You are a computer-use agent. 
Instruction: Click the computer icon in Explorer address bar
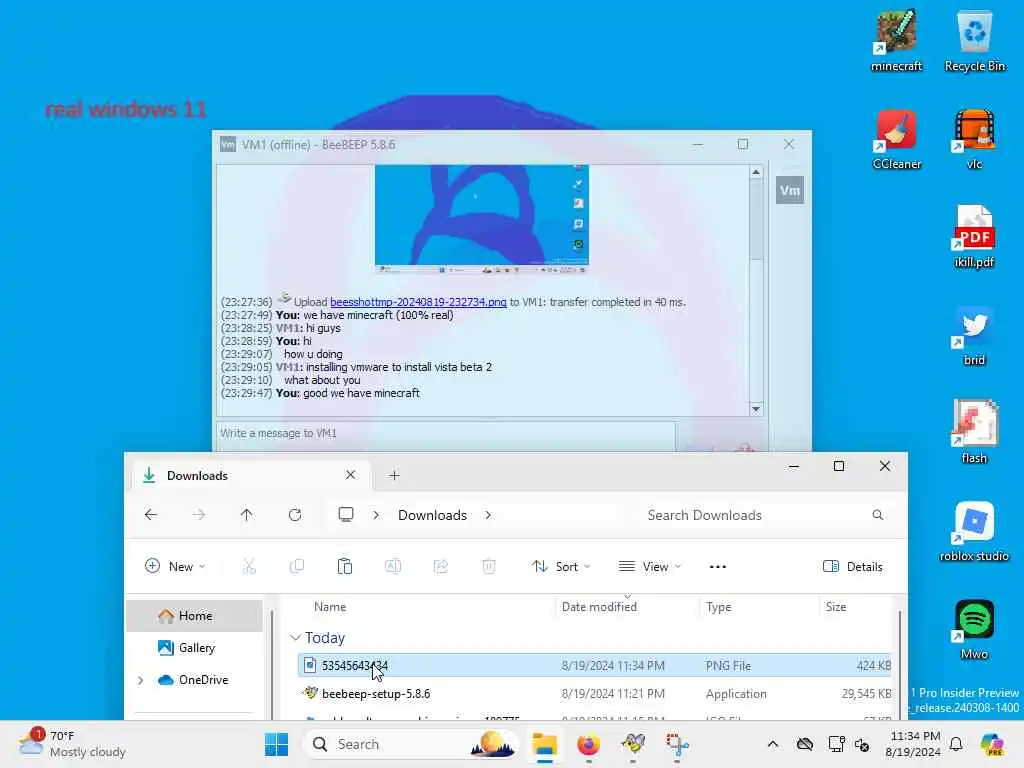[345, 515]
